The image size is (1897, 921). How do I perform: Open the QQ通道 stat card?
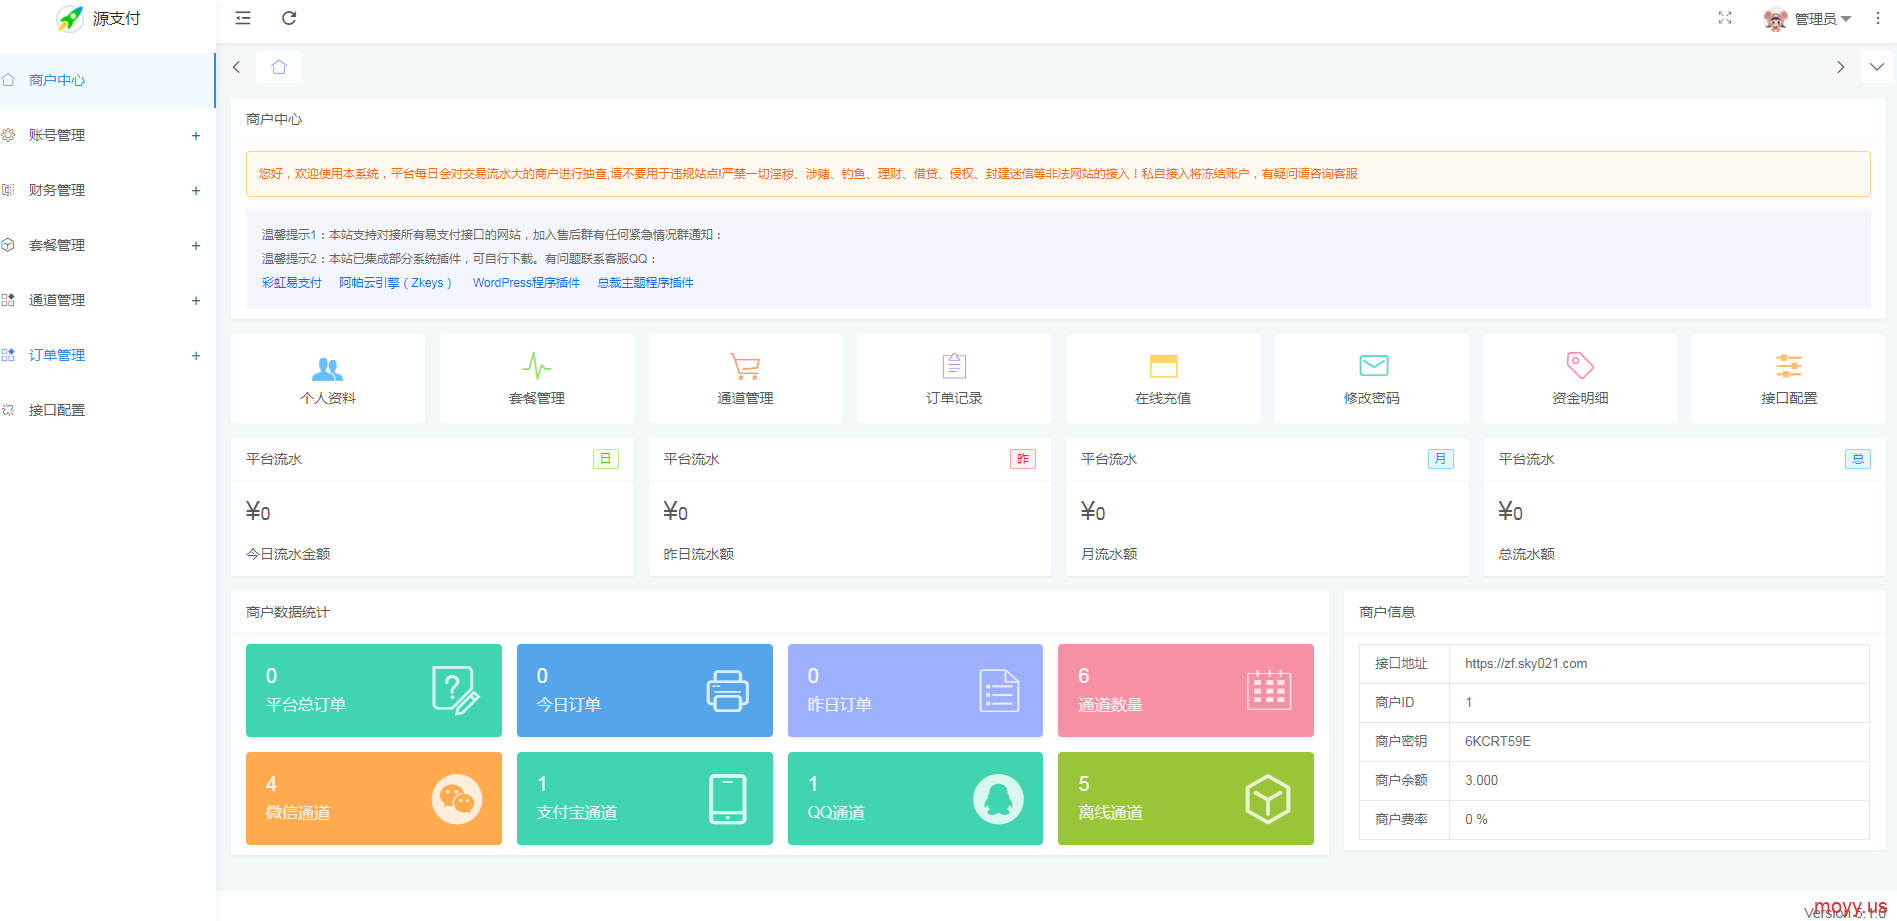click(x=915, y=798)
